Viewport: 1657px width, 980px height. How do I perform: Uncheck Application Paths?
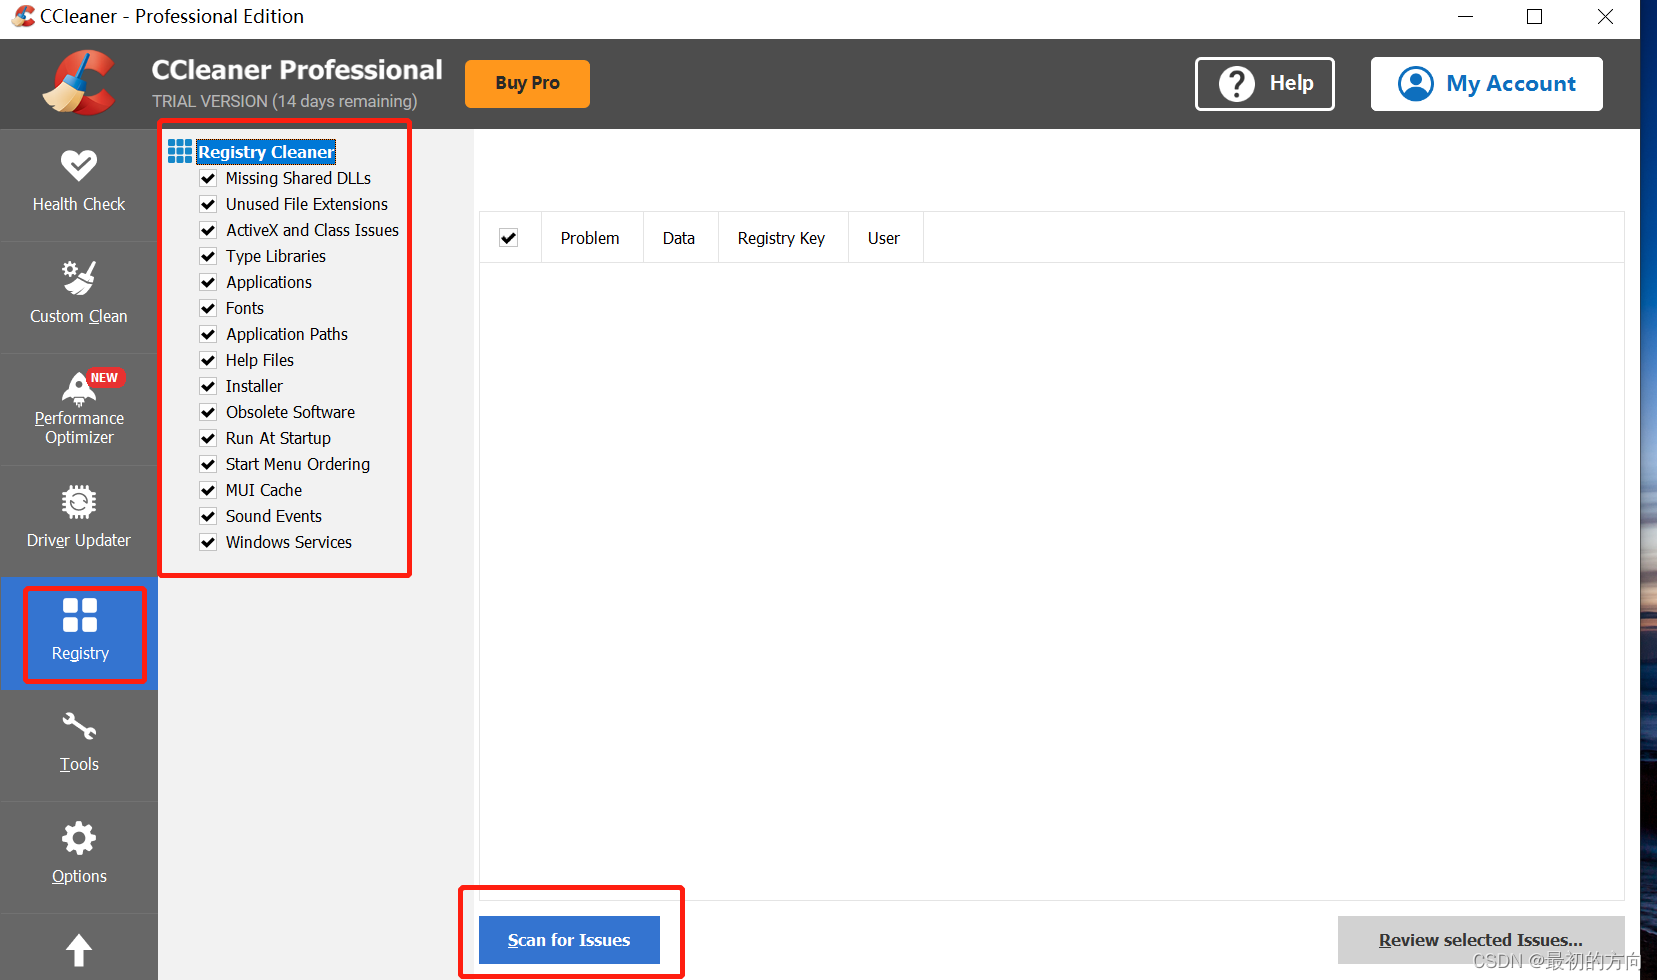(208, 334)
